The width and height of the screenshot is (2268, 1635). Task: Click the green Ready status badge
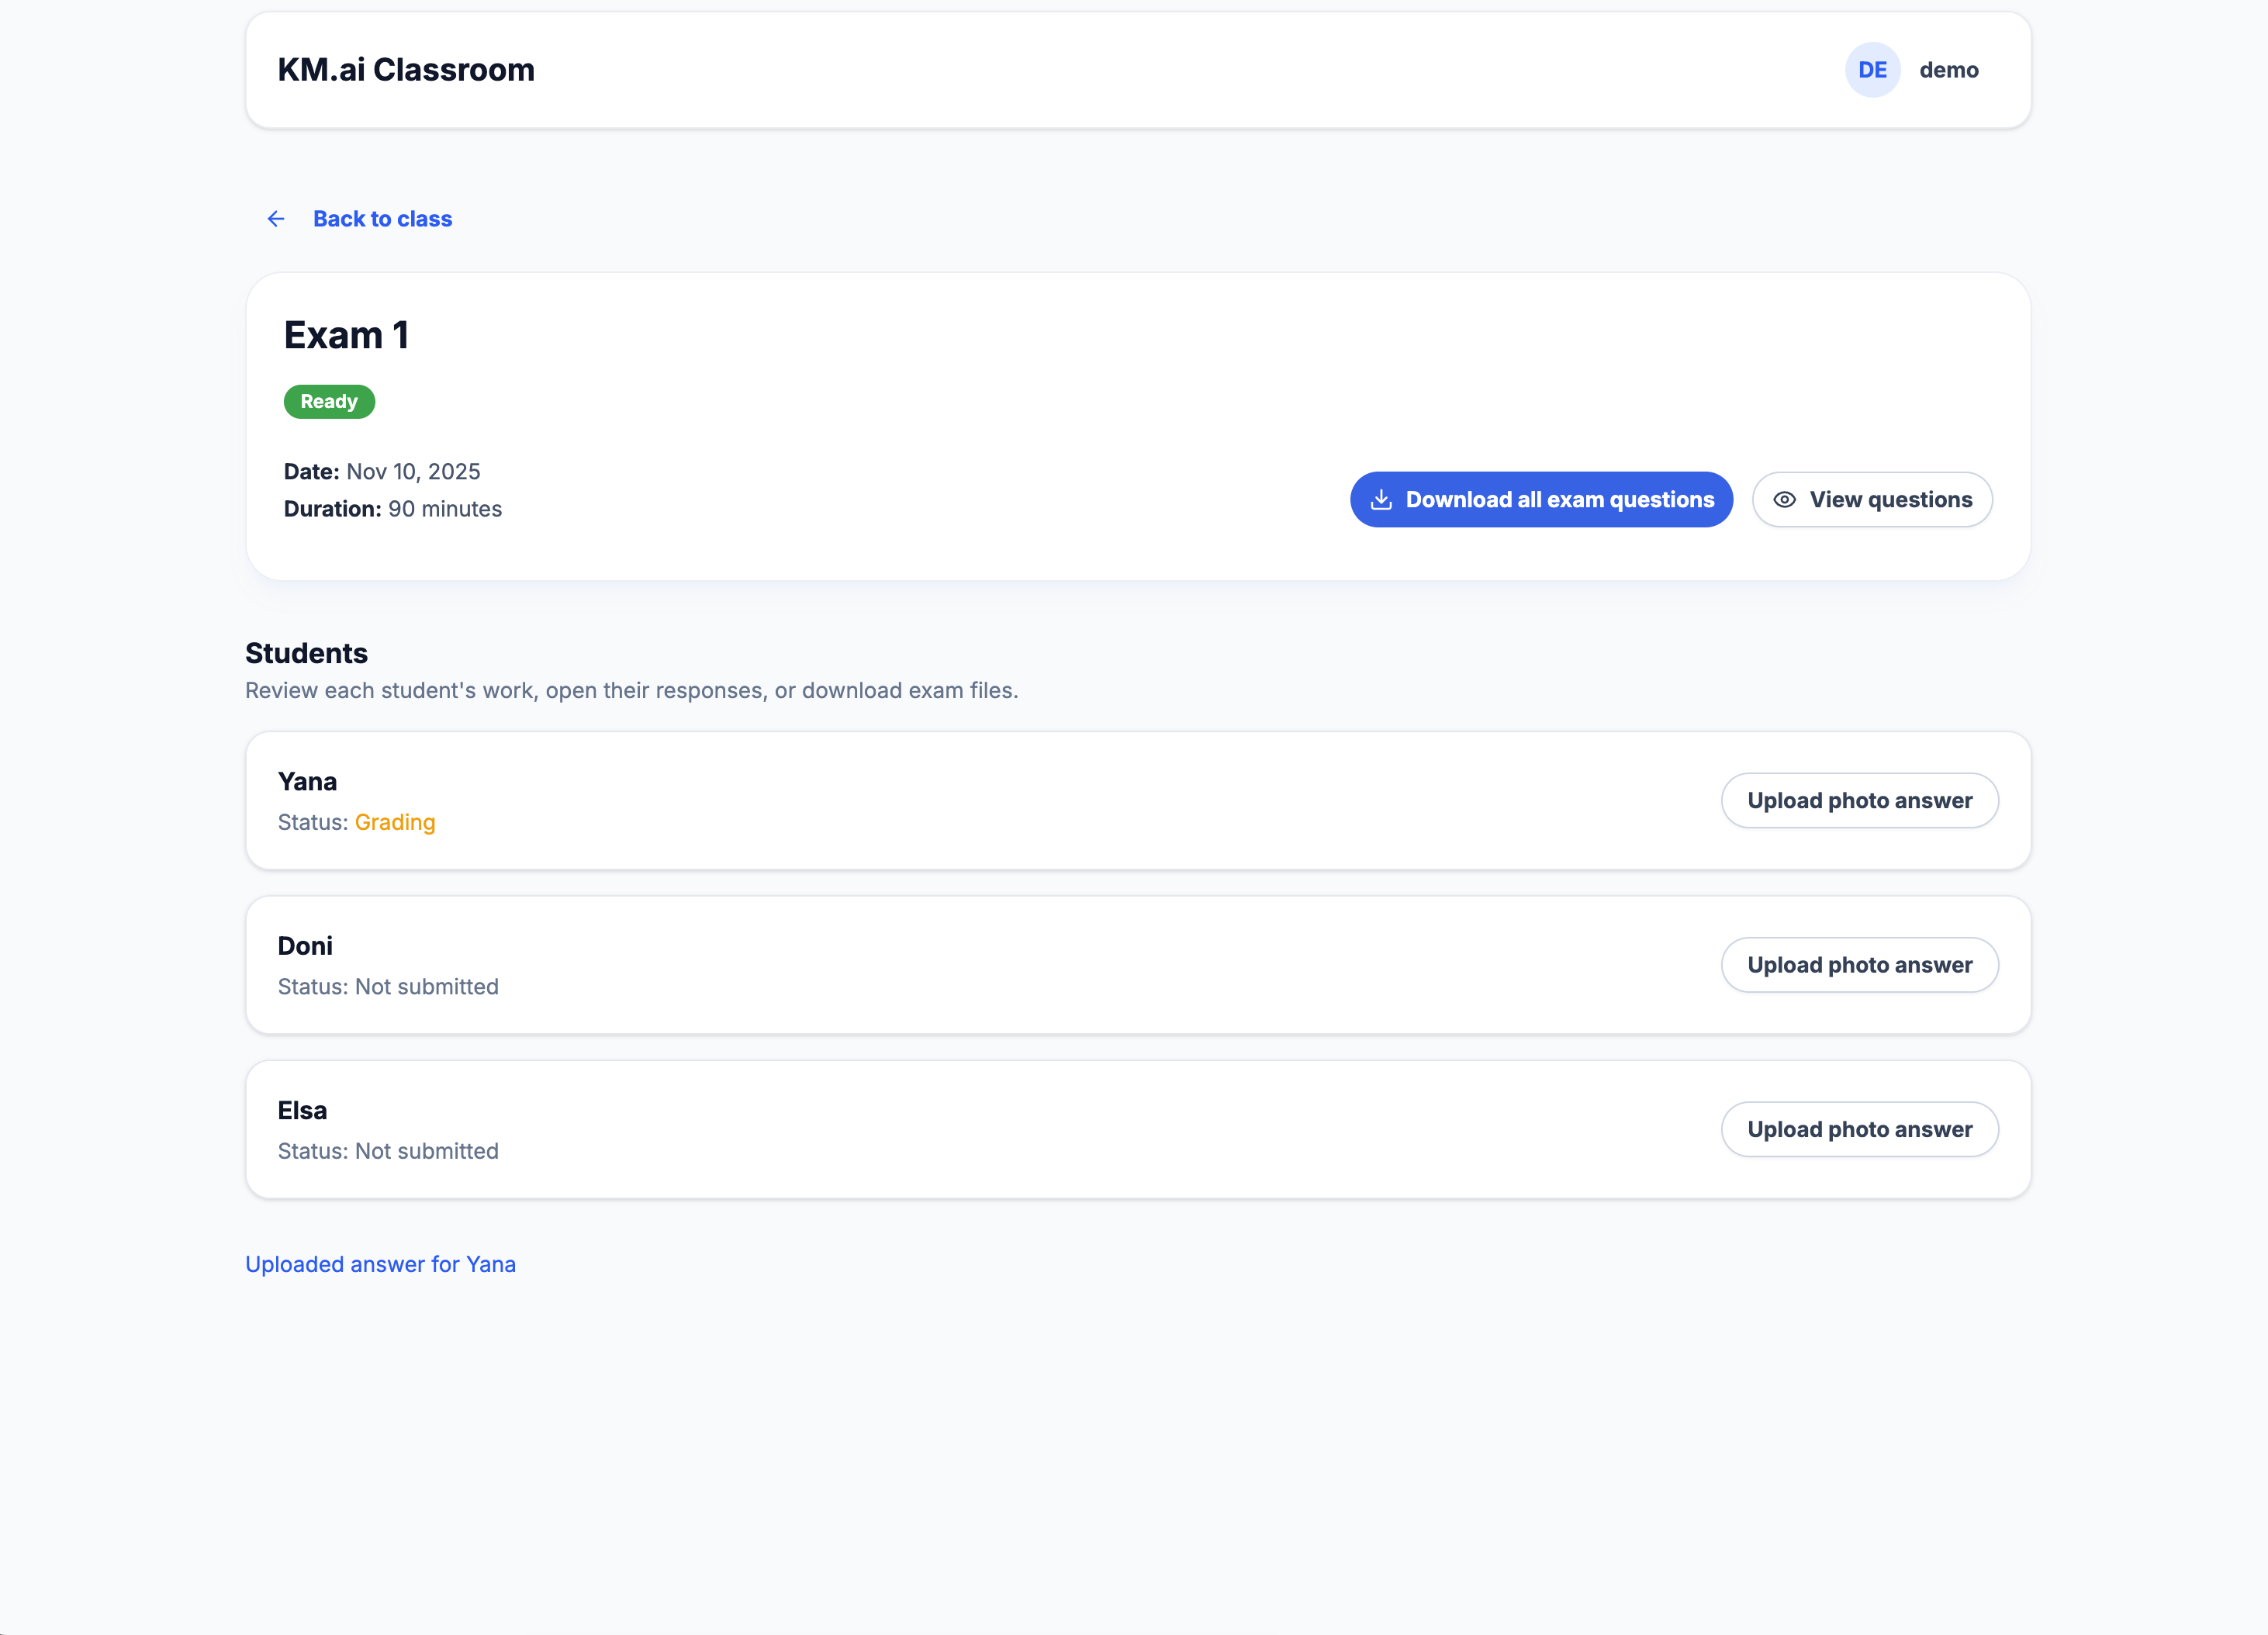pos(329,402)
